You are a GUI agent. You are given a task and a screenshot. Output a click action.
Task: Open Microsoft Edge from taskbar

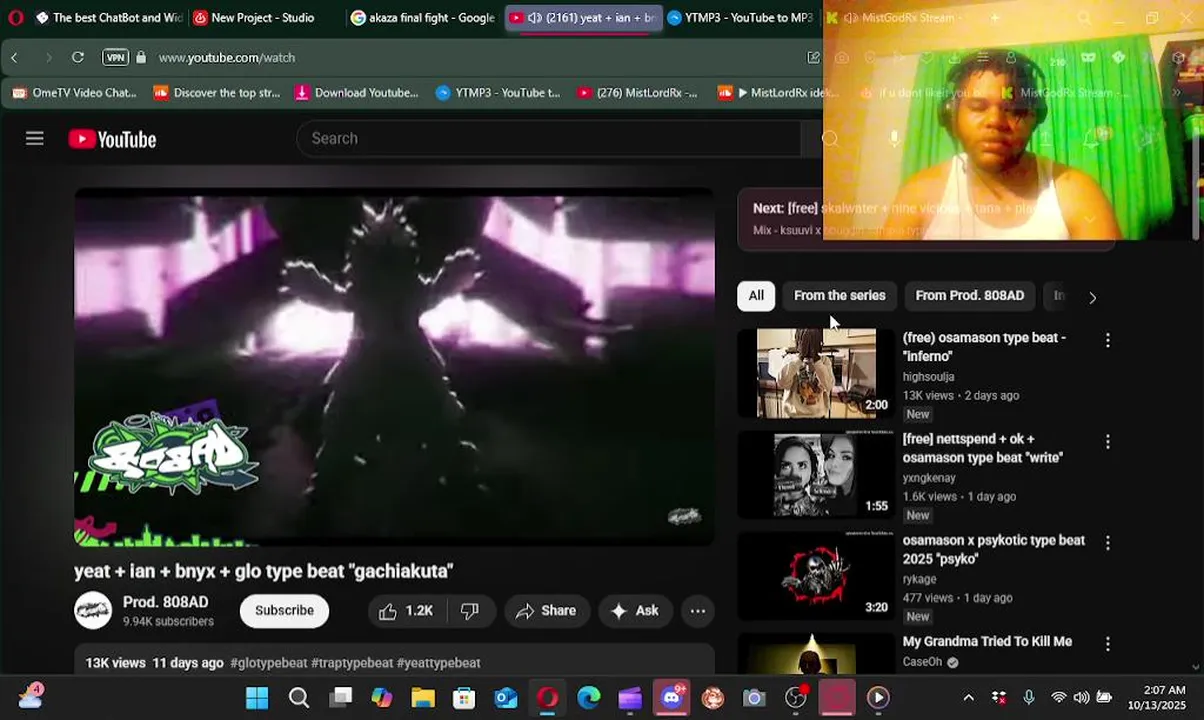589,698
